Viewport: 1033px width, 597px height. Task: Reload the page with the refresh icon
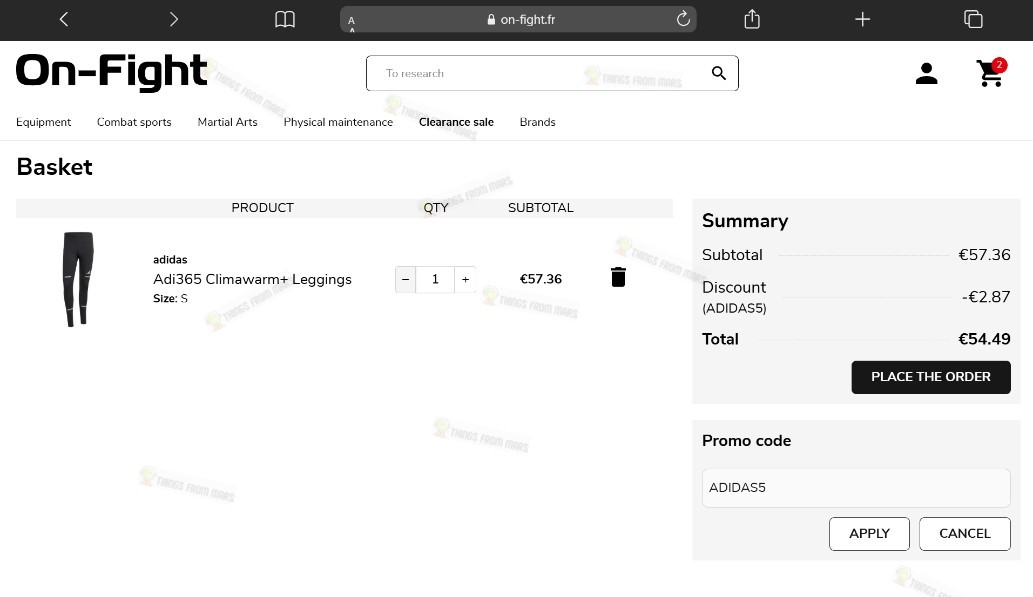(x=683, y=18)
